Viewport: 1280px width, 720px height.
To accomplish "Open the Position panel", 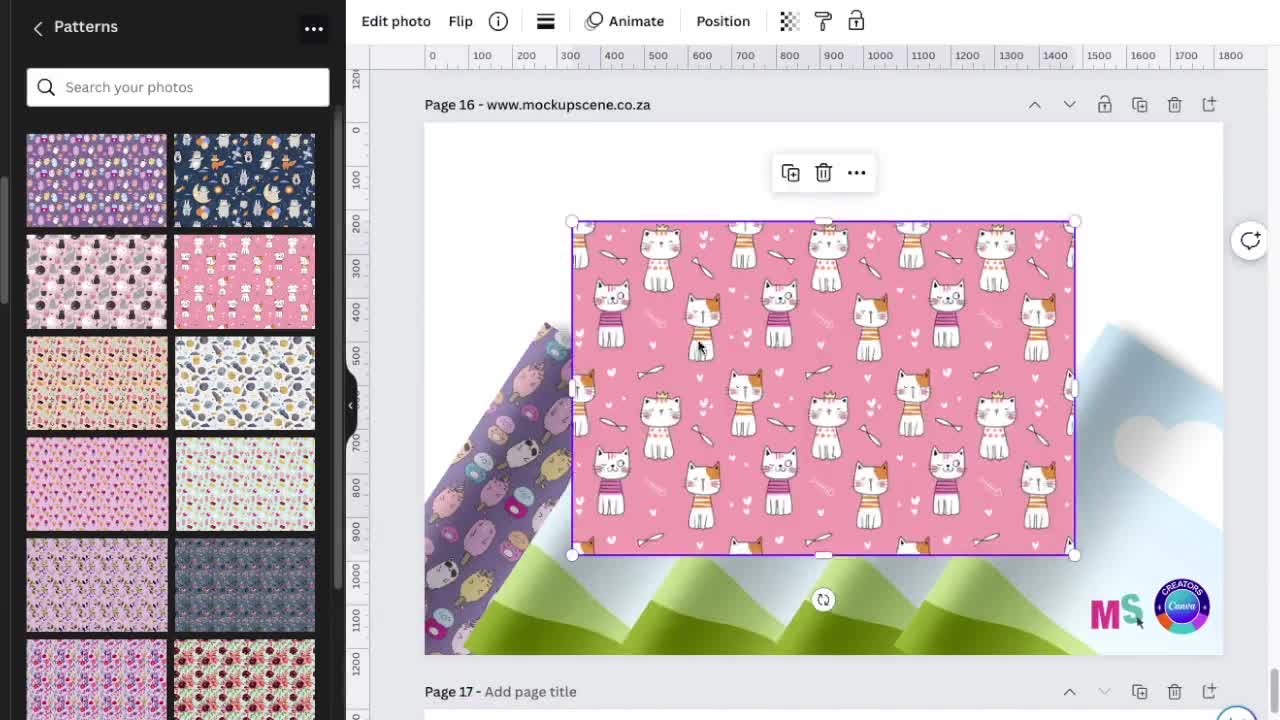I will tap(723, 21).
